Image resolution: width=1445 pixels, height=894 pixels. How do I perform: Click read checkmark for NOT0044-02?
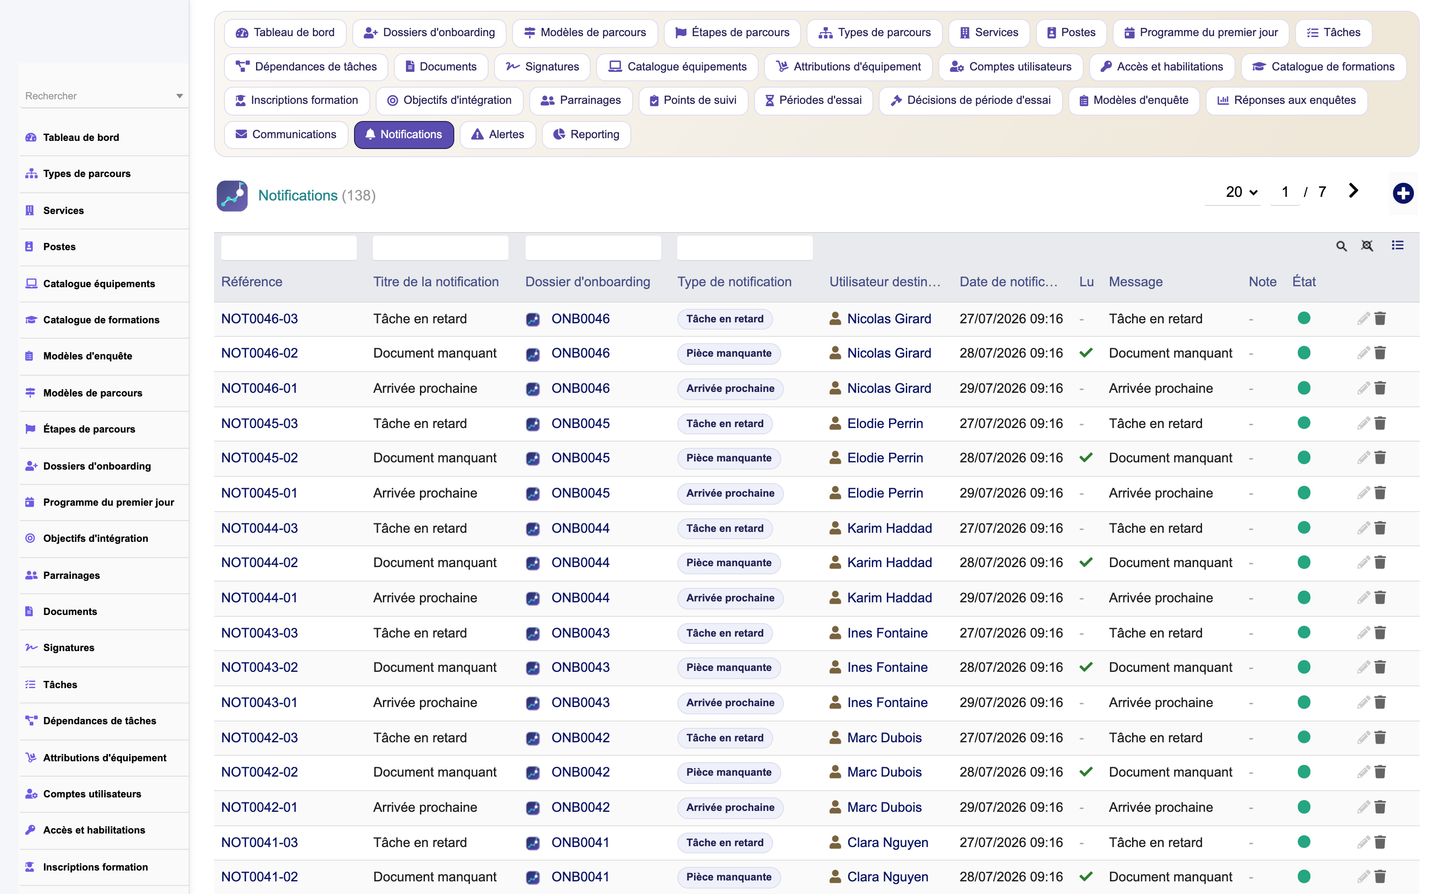[x=1086, y=563]
